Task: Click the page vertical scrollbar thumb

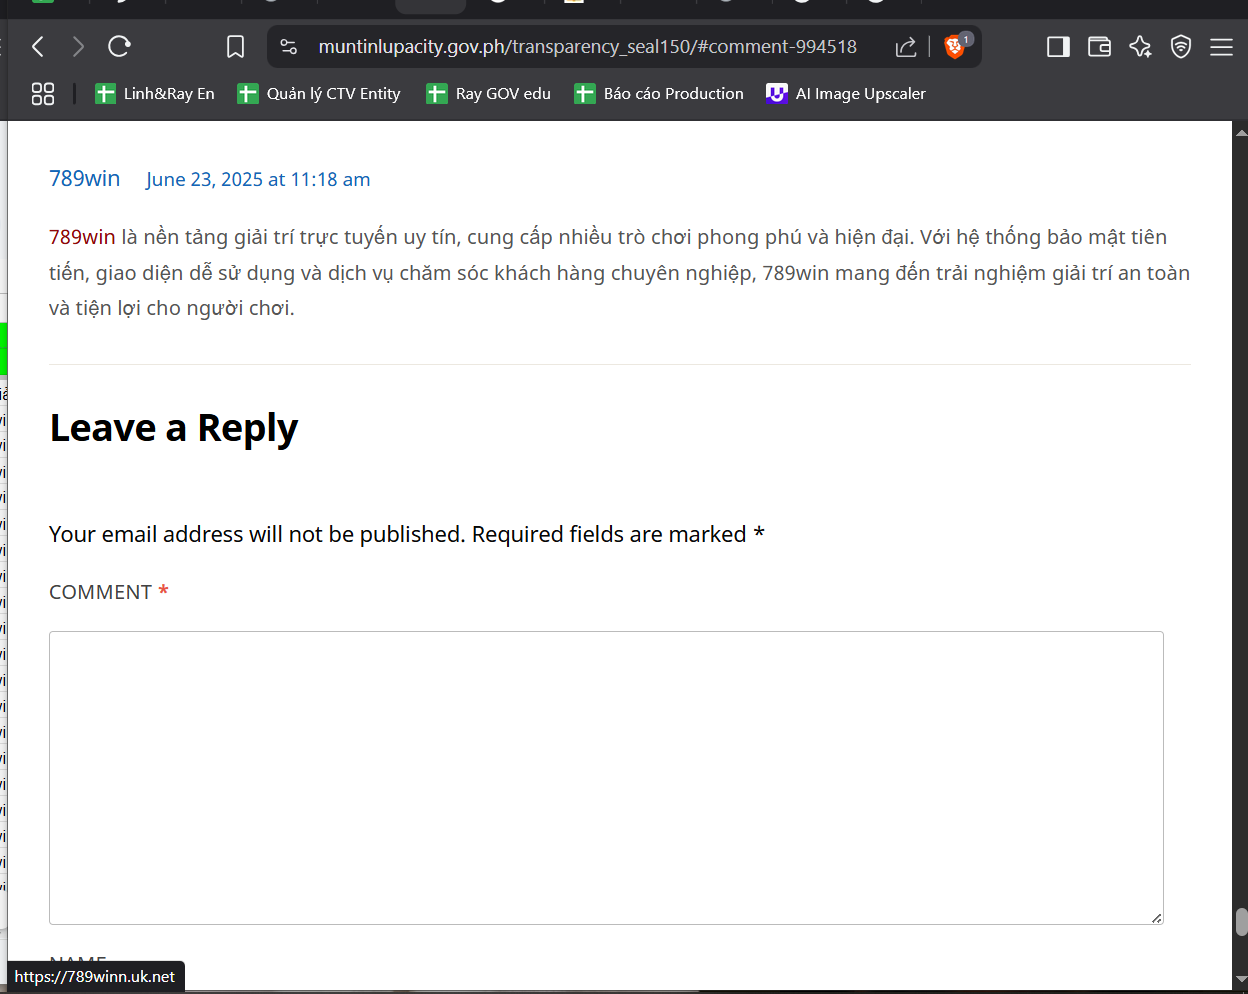Action: tap(1241, 922)
